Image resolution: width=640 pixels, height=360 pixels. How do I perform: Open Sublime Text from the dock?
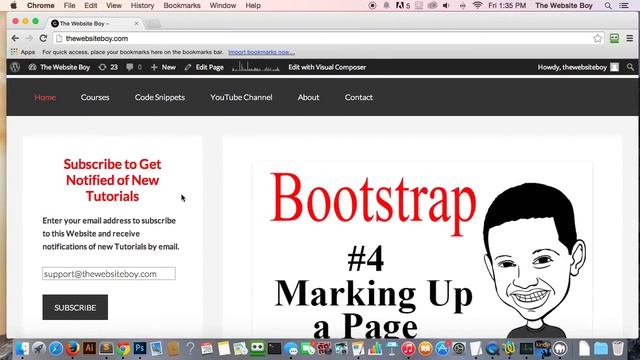click(x=106, y=348)
